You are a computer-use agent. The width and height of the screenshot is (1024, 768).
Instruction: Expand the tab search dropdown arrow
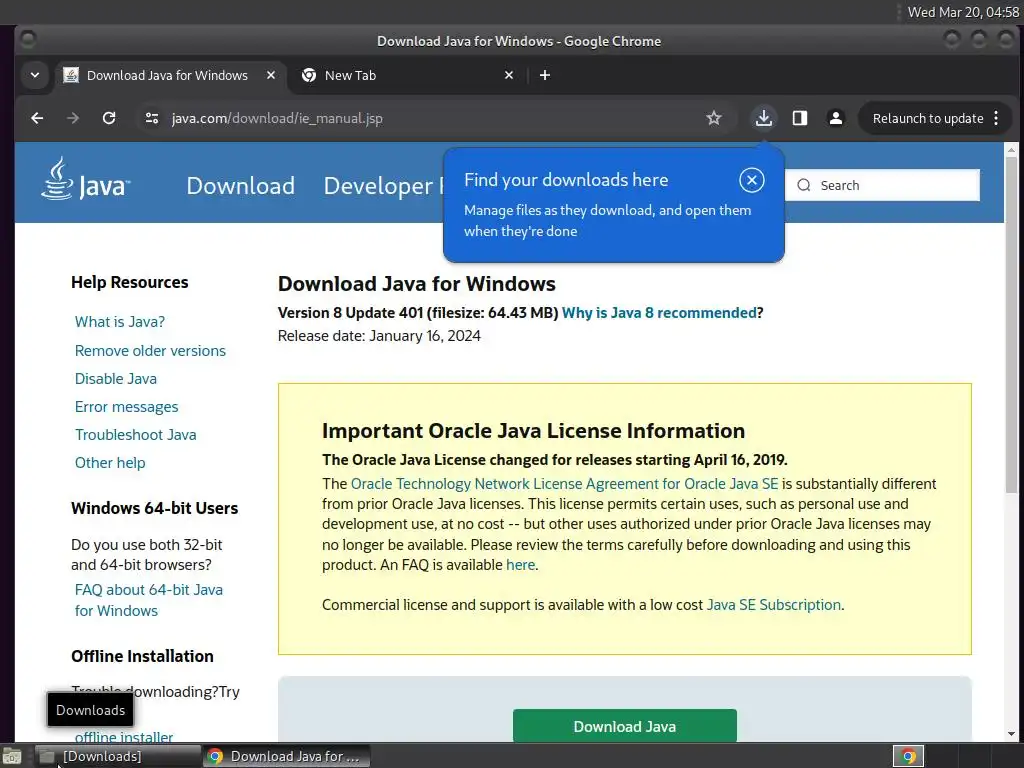35,75
